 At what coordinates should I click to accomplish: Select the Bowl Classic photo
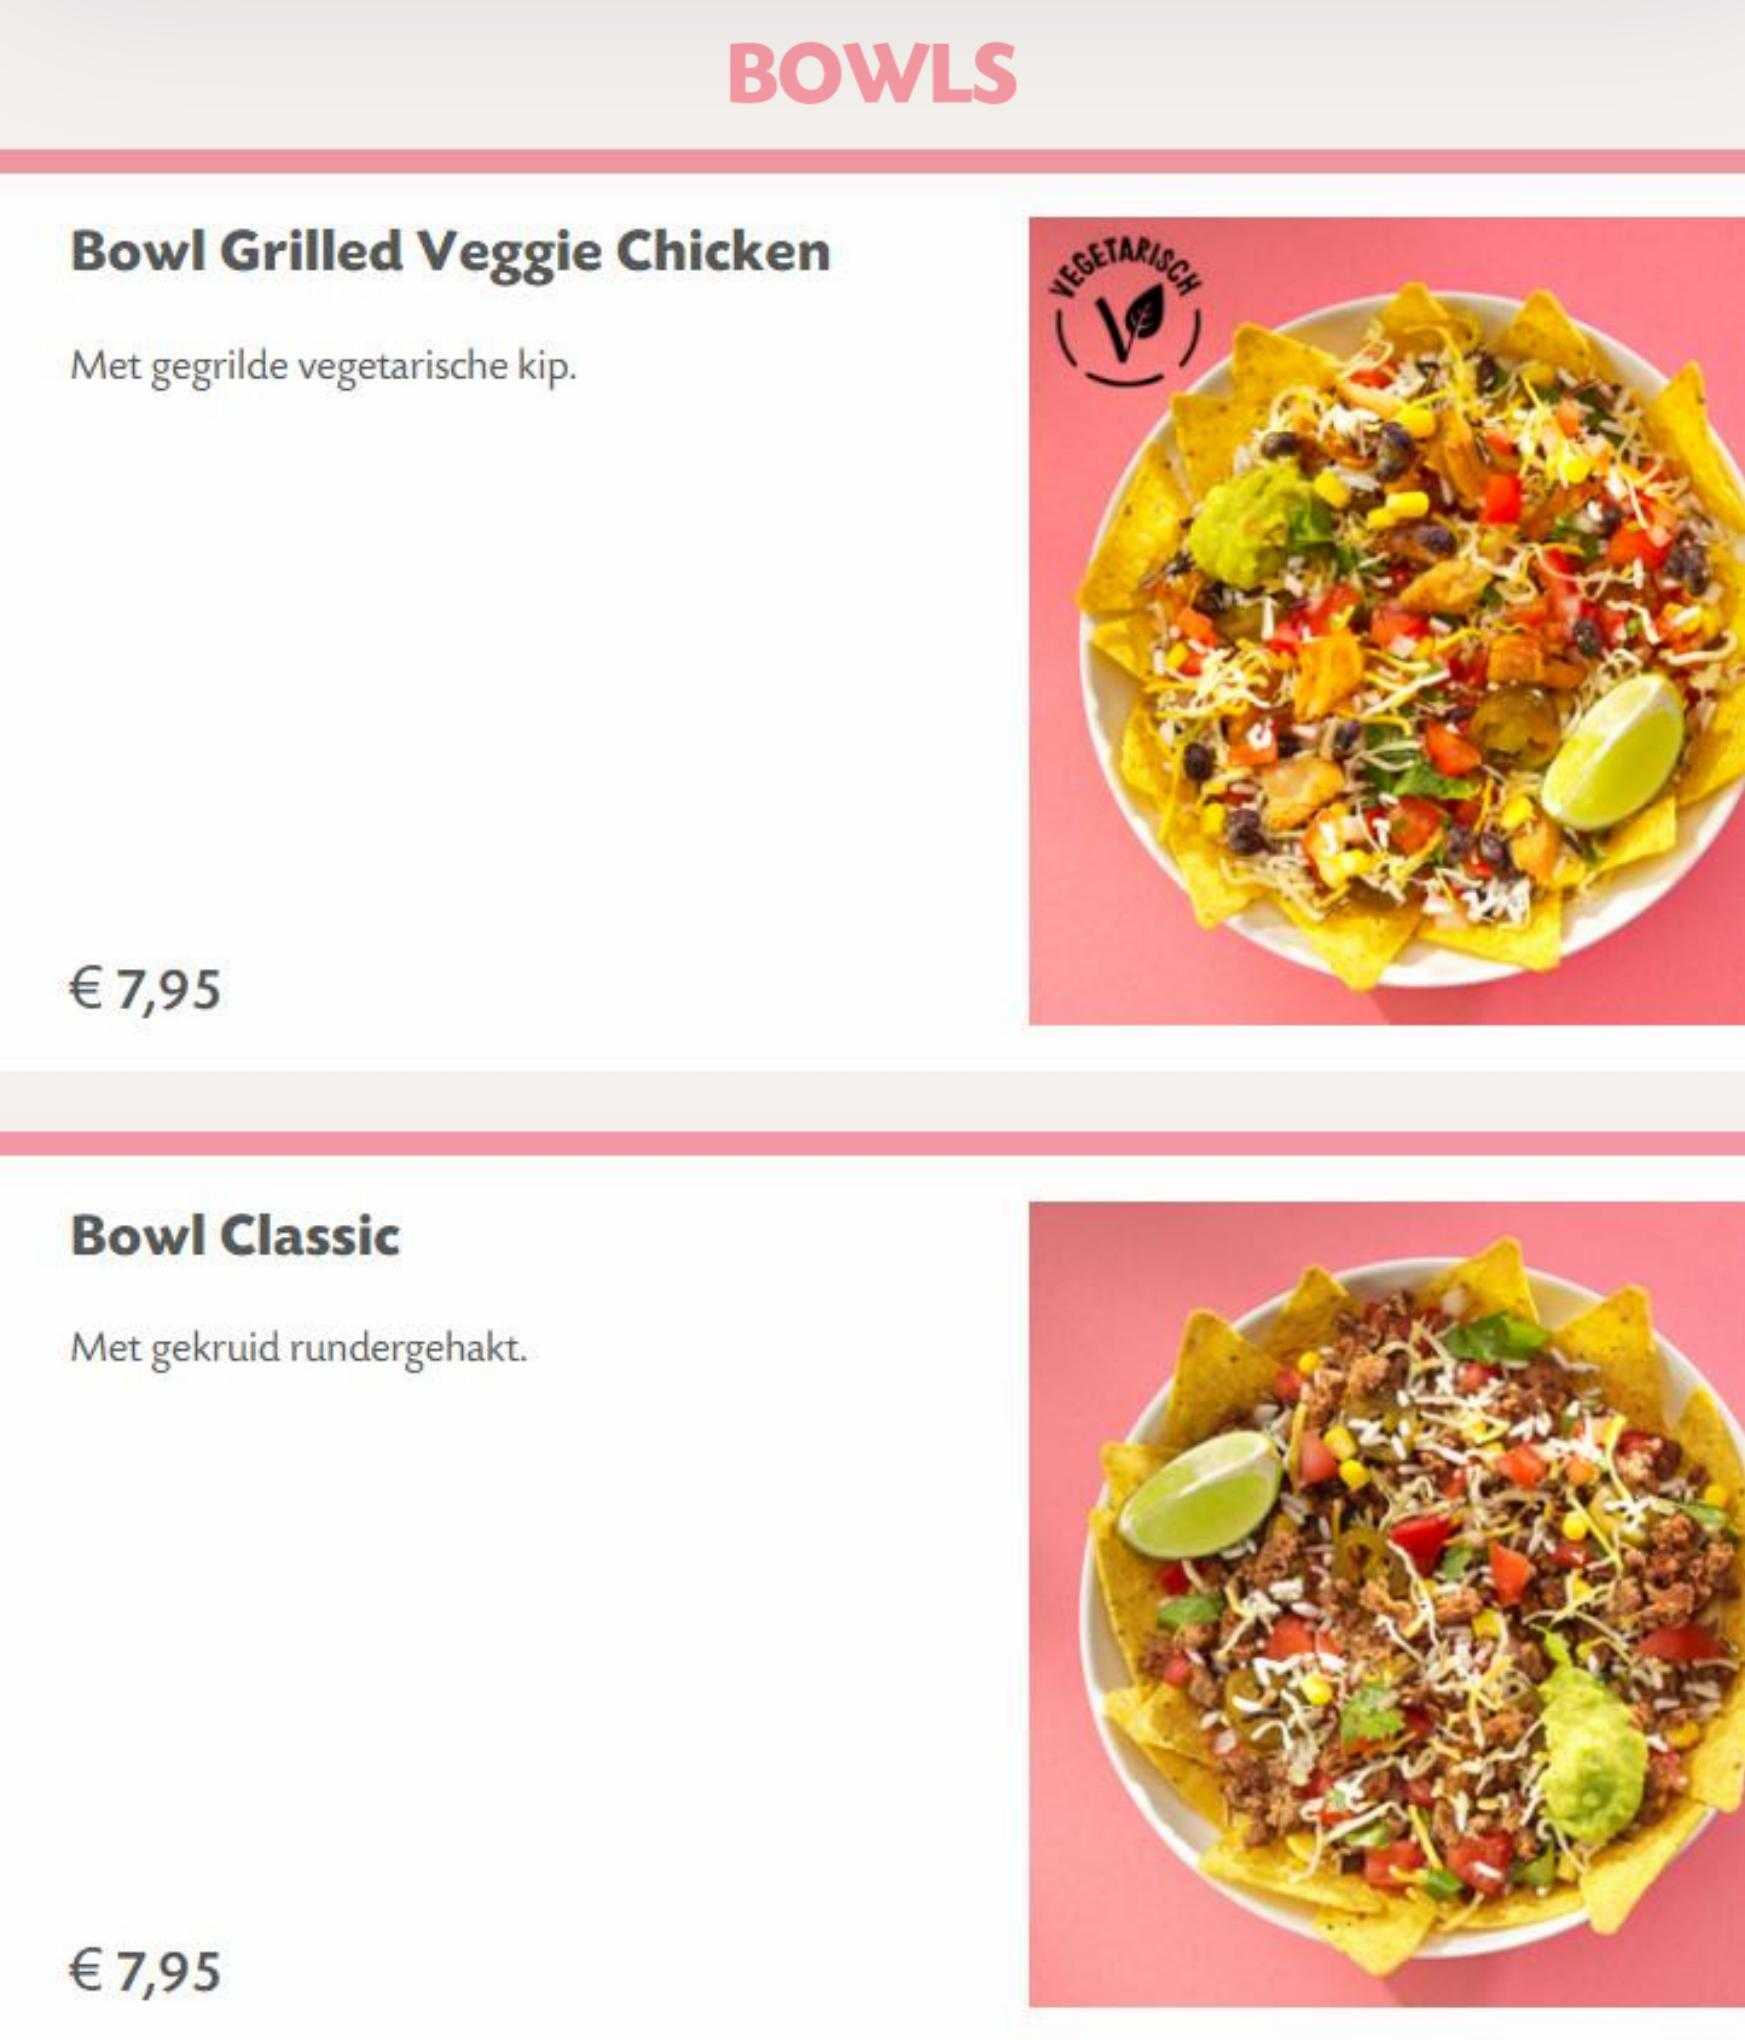pyautogui.click(x=1387, y=1604)
